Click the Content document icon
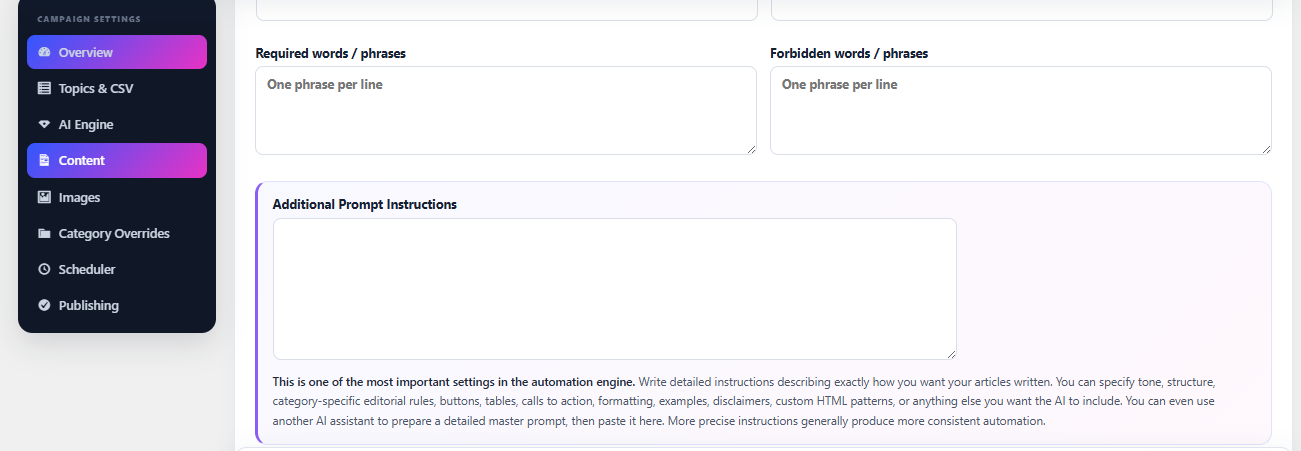Screen dimensions: 1301x451 point(44,160)
